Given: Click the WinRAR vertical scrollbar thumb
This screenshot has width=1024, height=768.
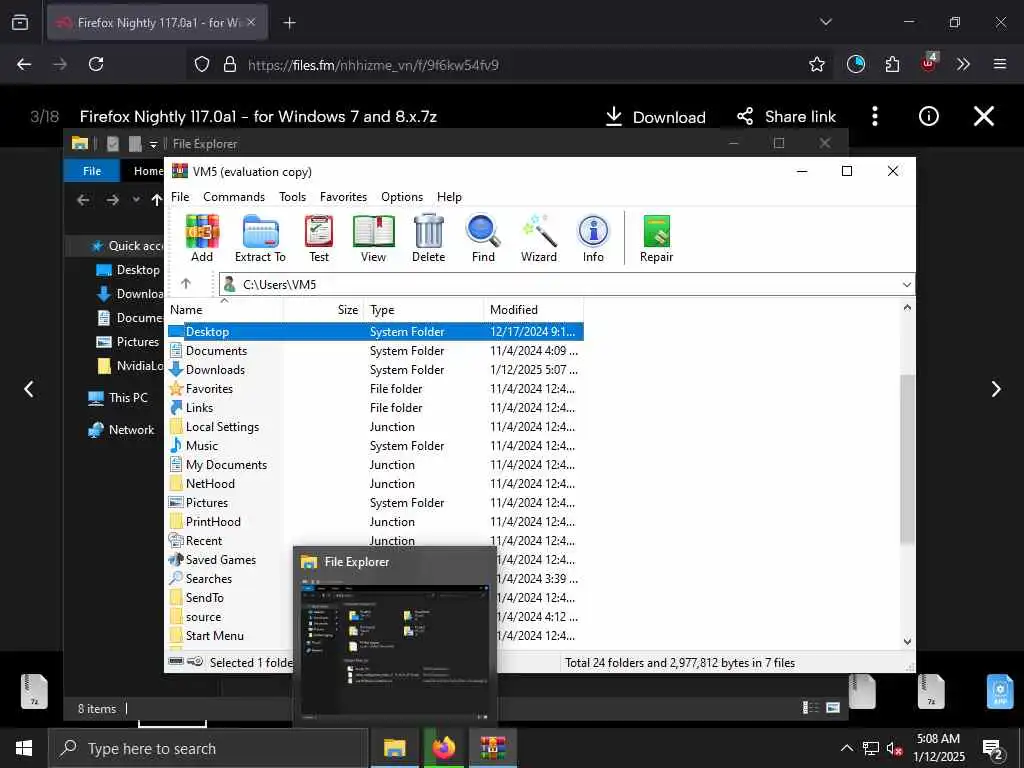Looking at the screenshot, I should tap(907, 458).
